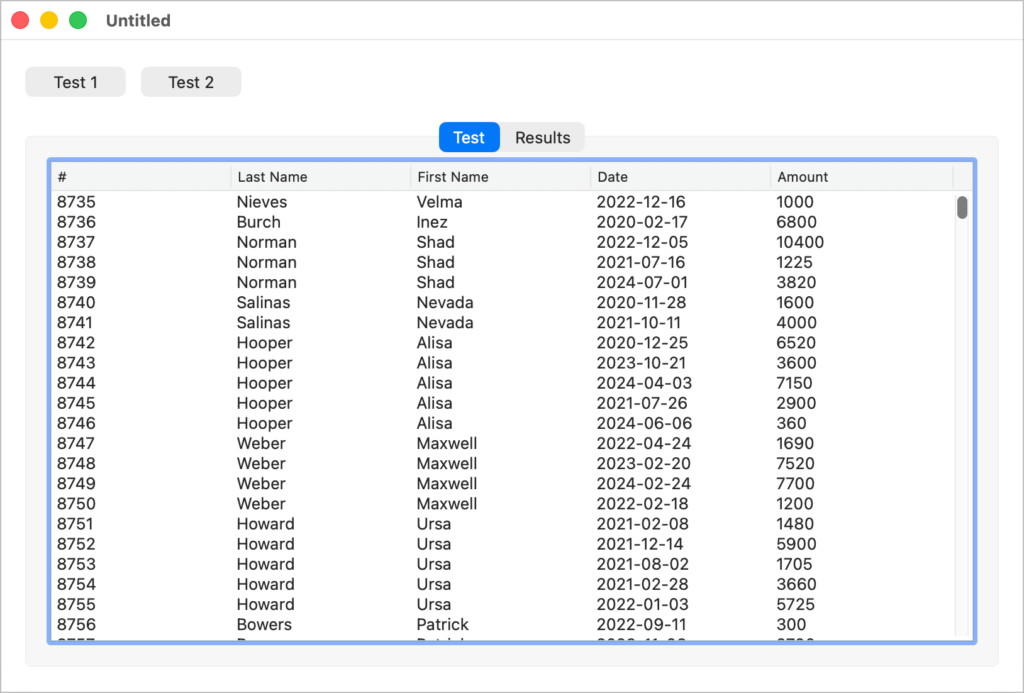Screen dimensions: 1024x693
Task: Click the Test 1 button
Action: 75,82
